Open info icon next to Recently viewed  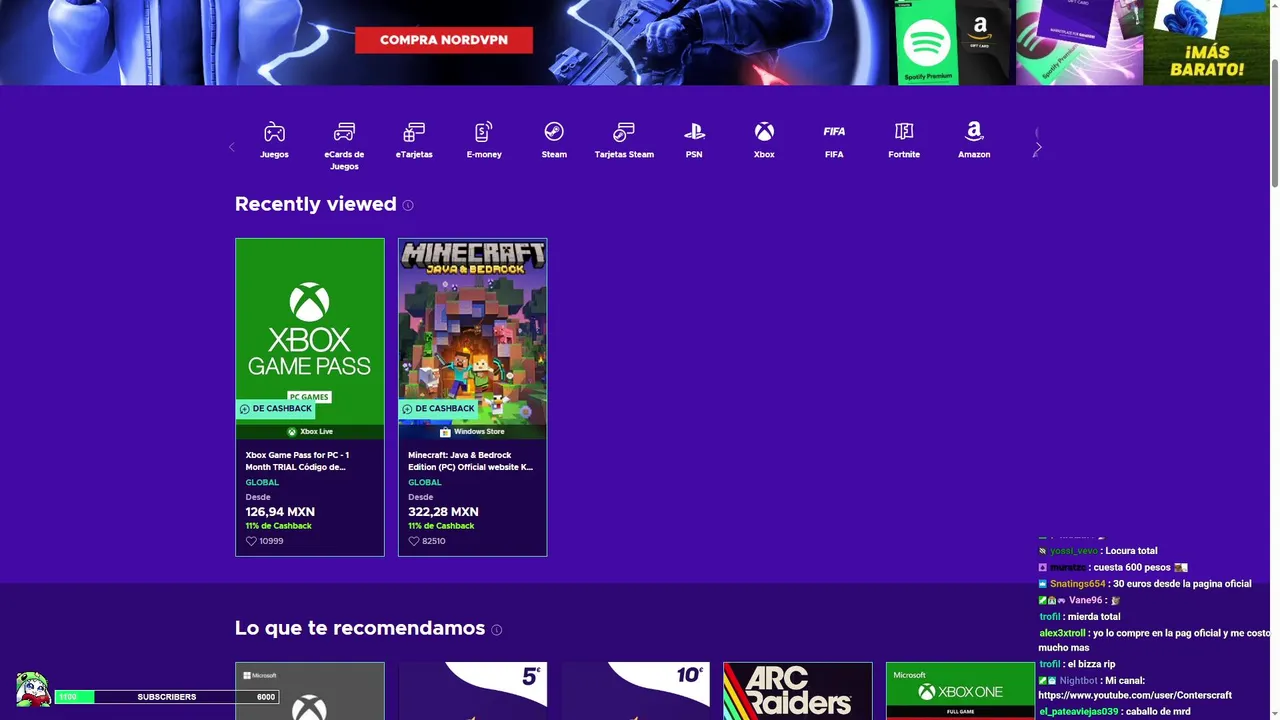(x=408, y=205)
